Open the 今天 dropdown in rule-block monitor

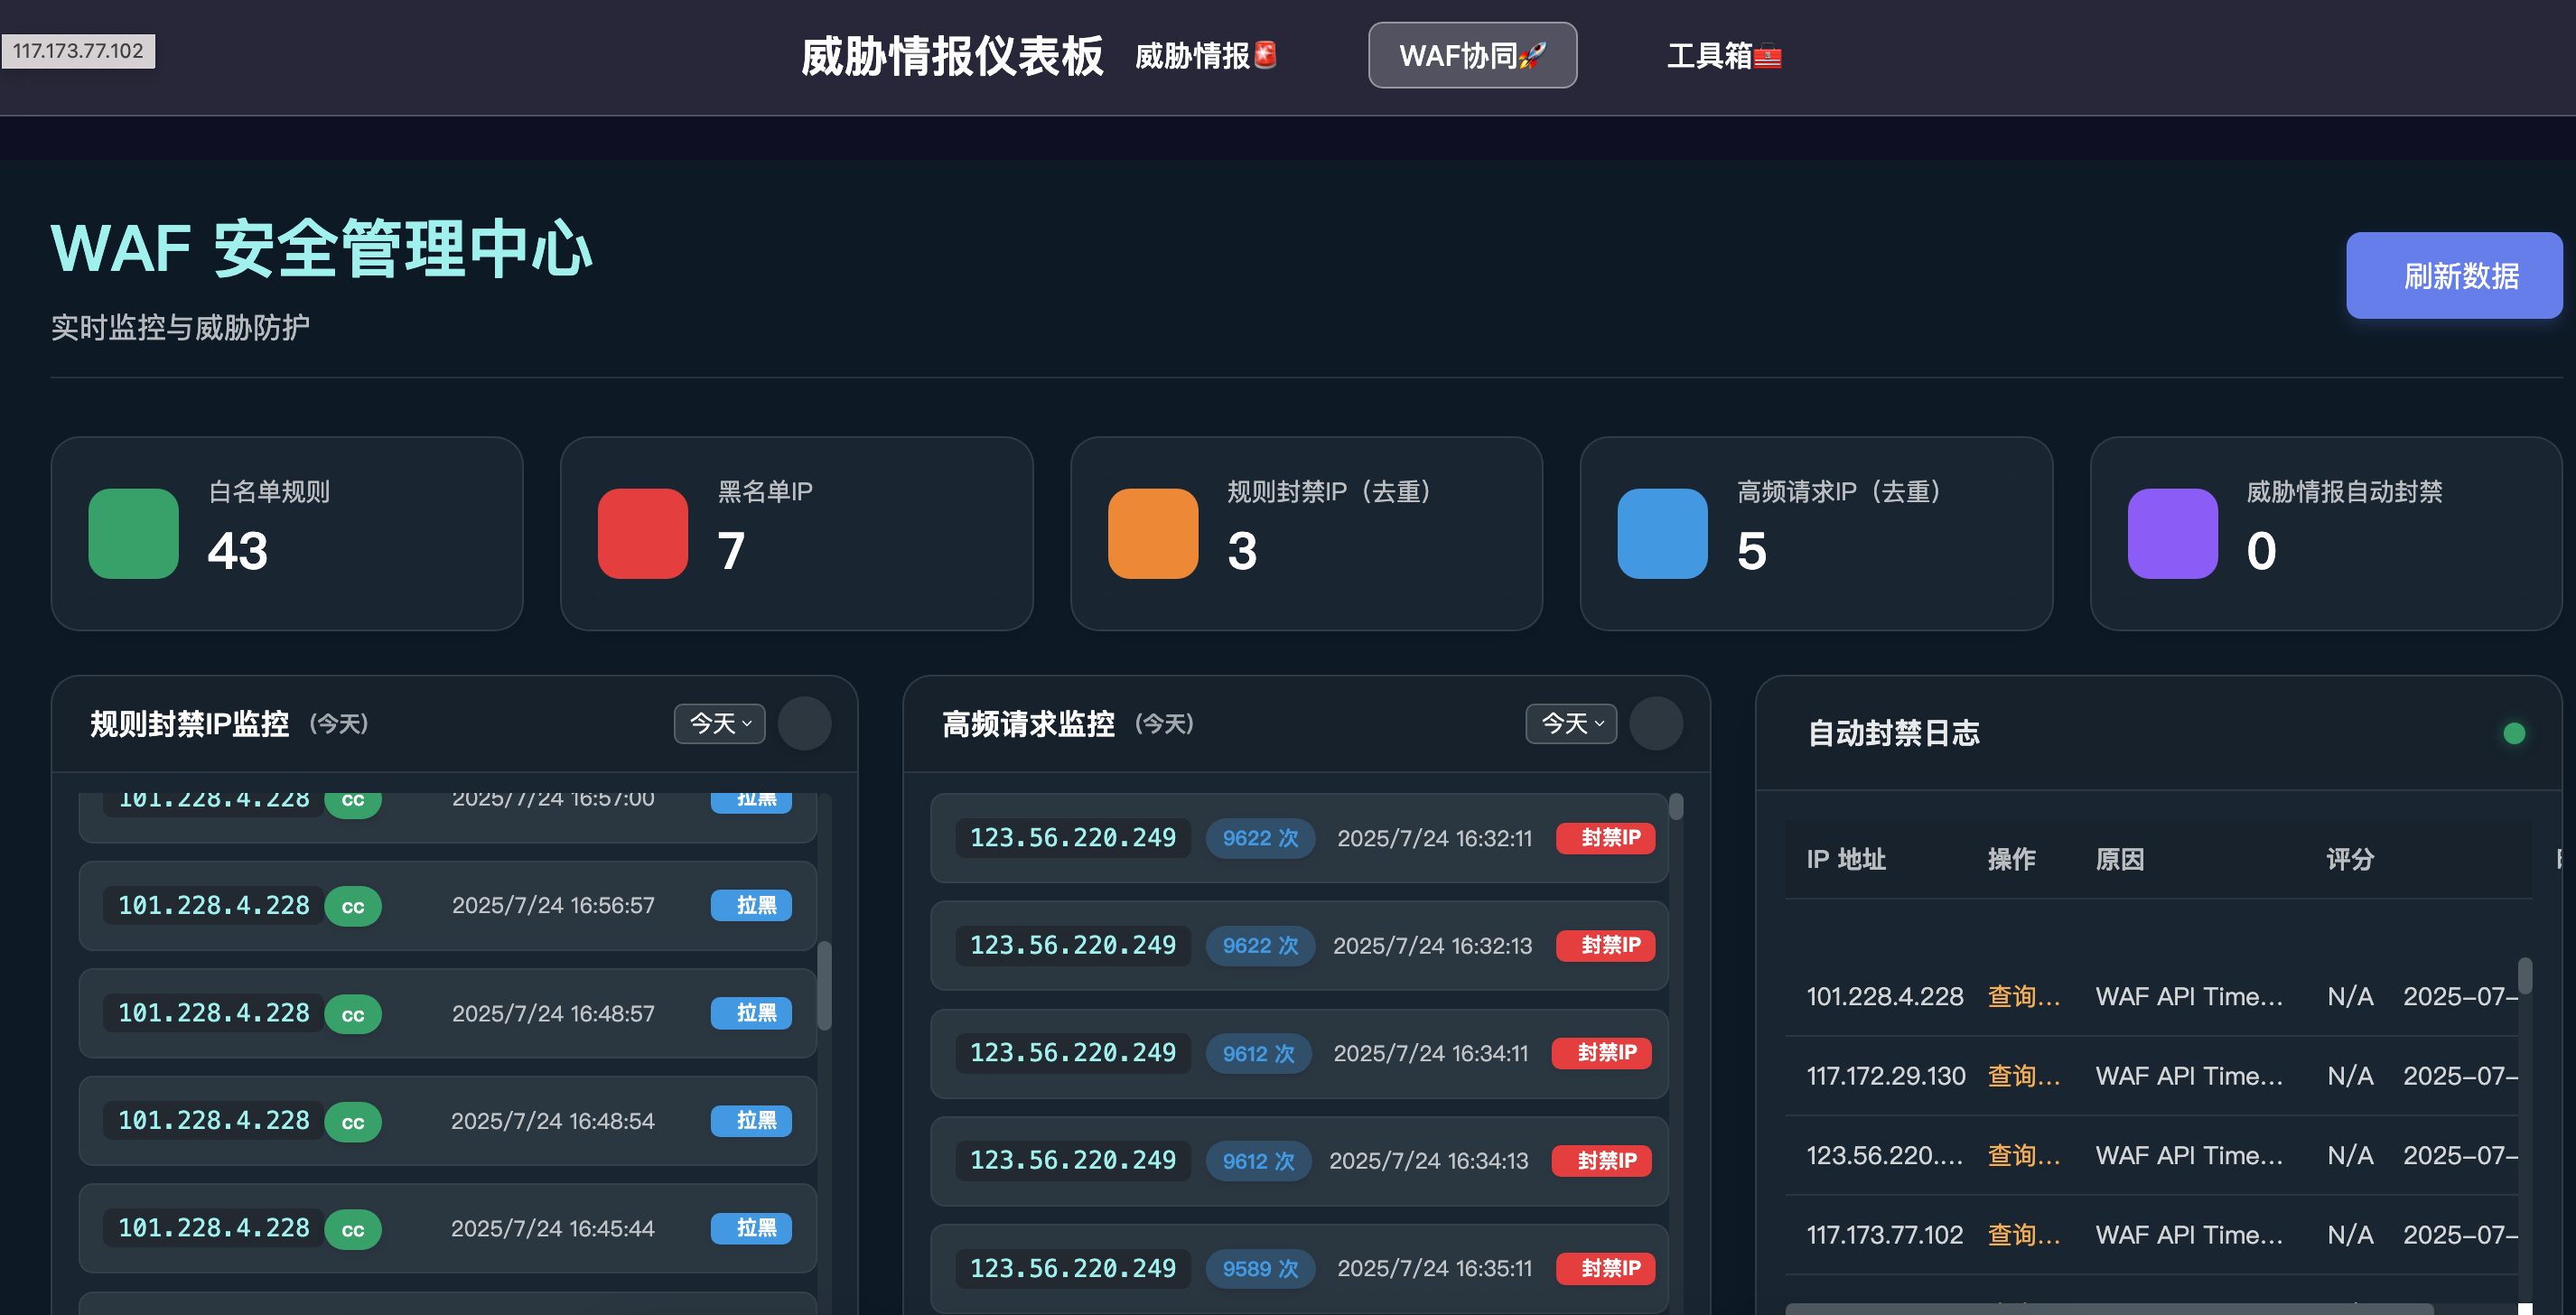pos(719,723)
